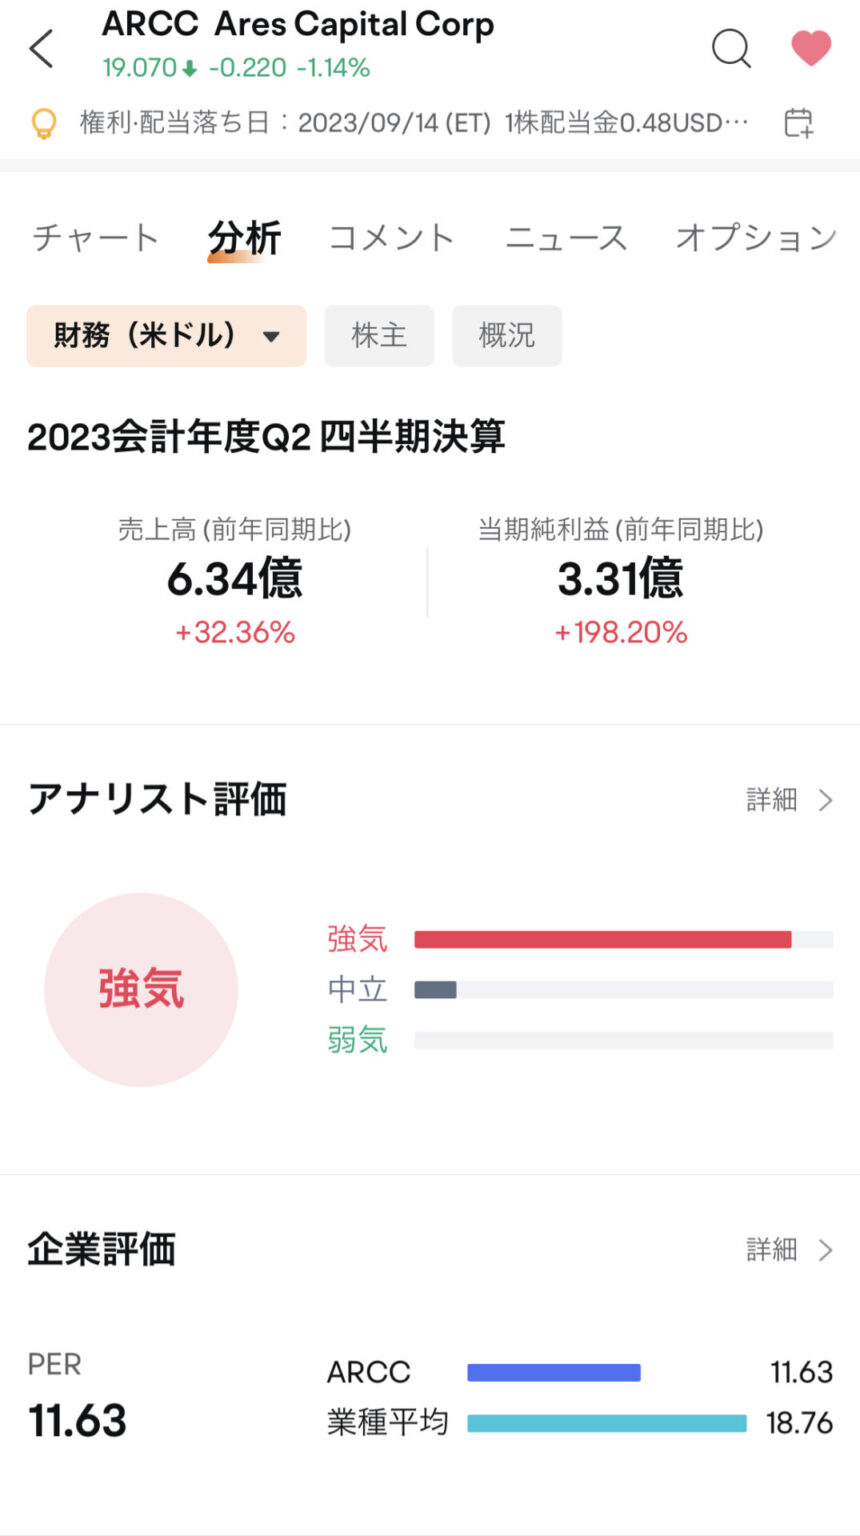The image size is (860, 1536).
Task: Tap the search icon to find stocks
Action: (x=730, y=47)
